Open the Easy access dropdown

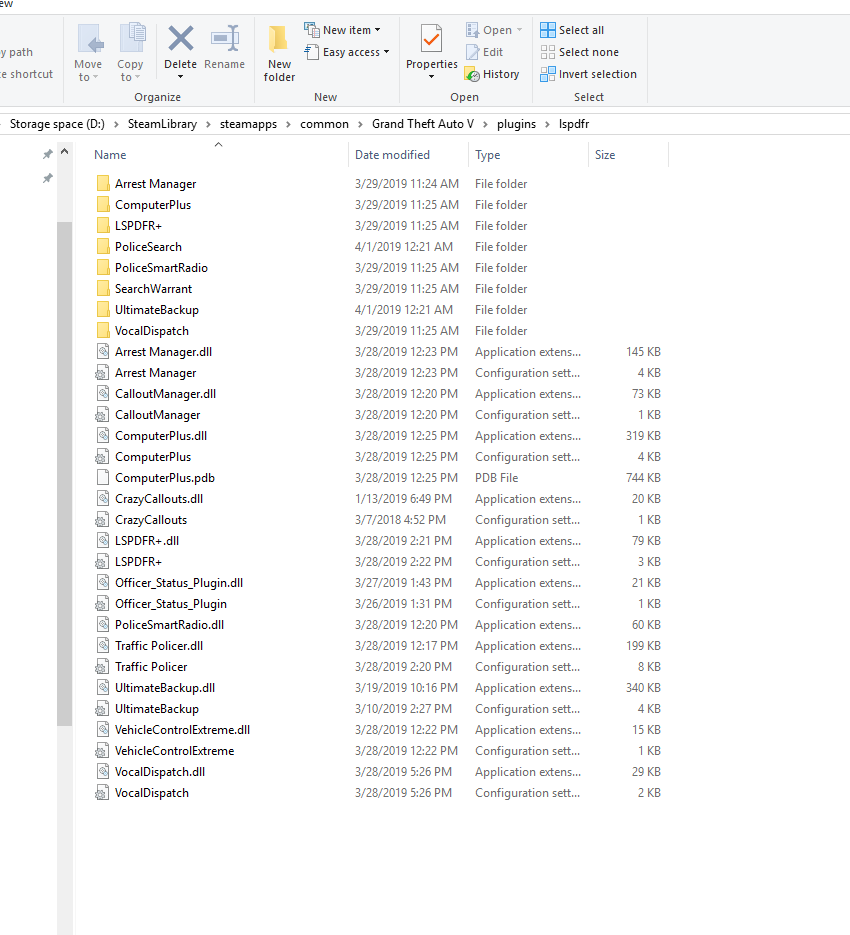click(347, 52)
